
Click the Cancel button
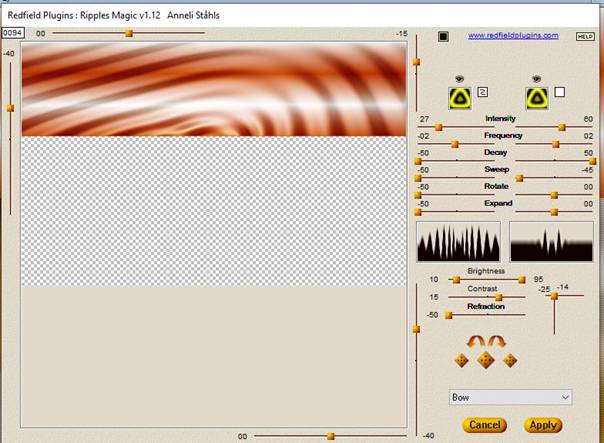485,425
